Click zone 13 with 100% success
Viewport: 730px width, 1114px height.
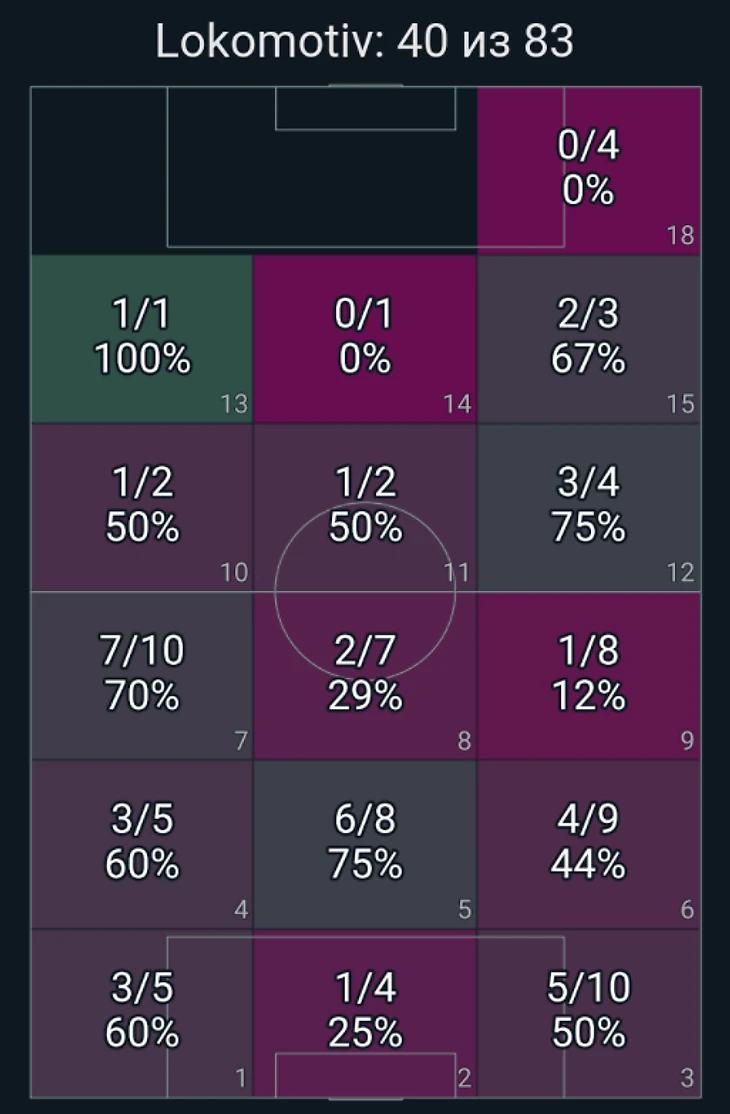[x=142, y=339]
